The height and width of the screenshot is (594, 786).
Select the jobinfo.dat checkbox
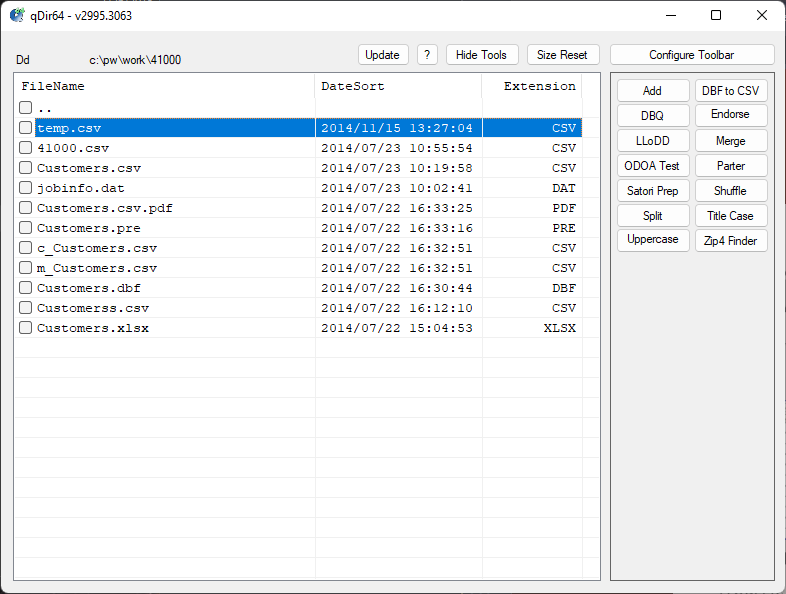pos(25,188)
